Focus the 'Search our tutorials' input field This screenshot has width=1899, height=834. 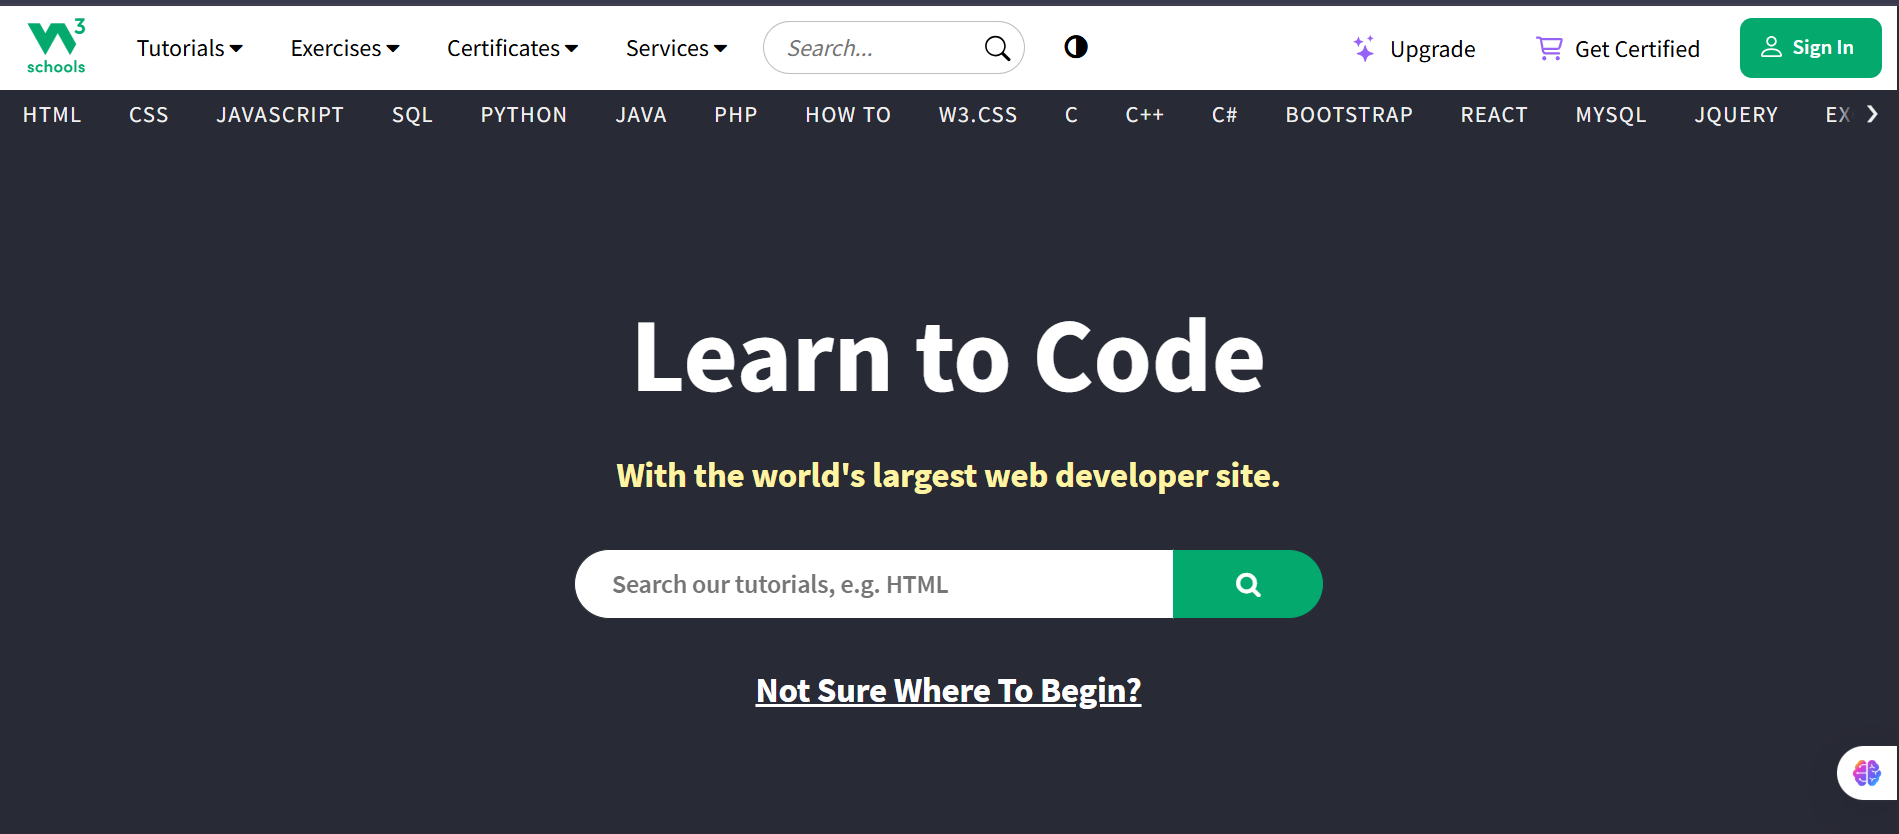[x=874, y=584]
